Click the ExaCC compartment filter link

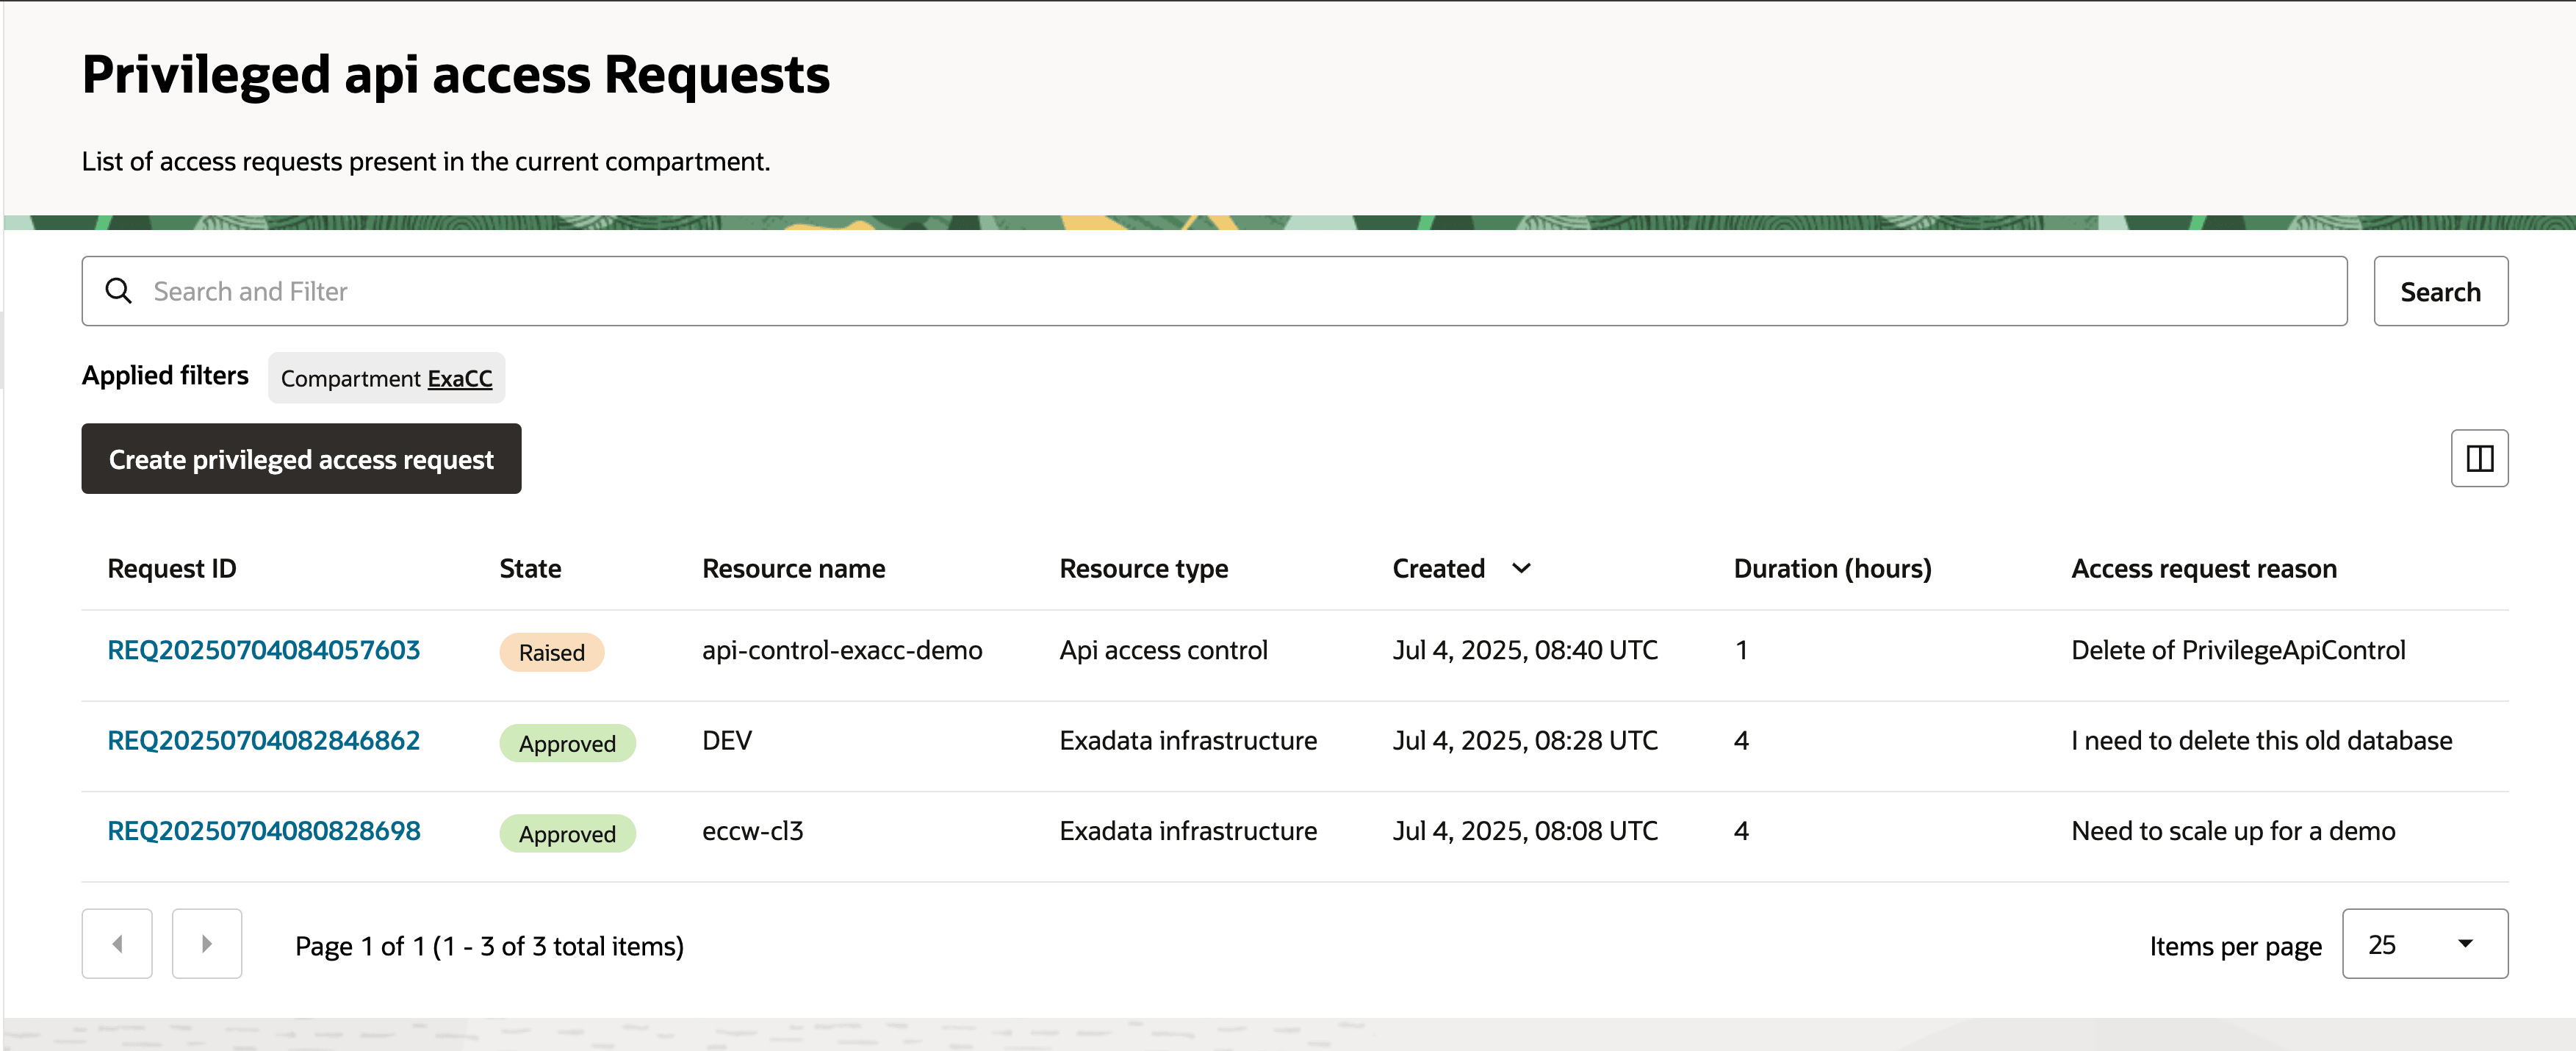click(x=459, y=379)
